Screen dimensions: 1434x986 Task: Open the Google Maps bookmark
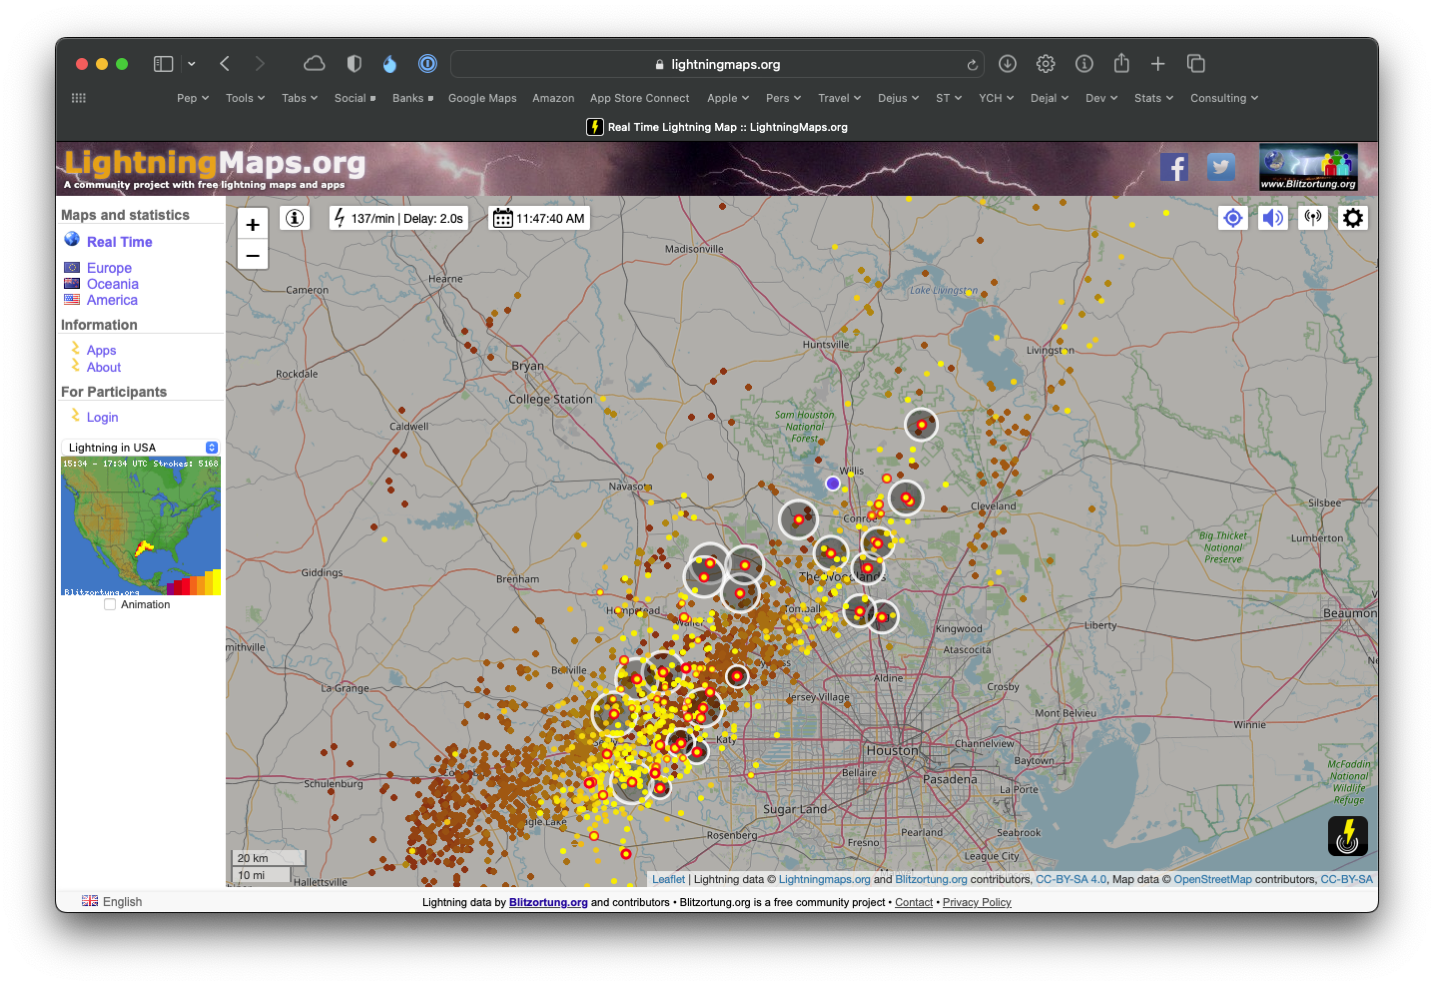(x=482, y=98)
